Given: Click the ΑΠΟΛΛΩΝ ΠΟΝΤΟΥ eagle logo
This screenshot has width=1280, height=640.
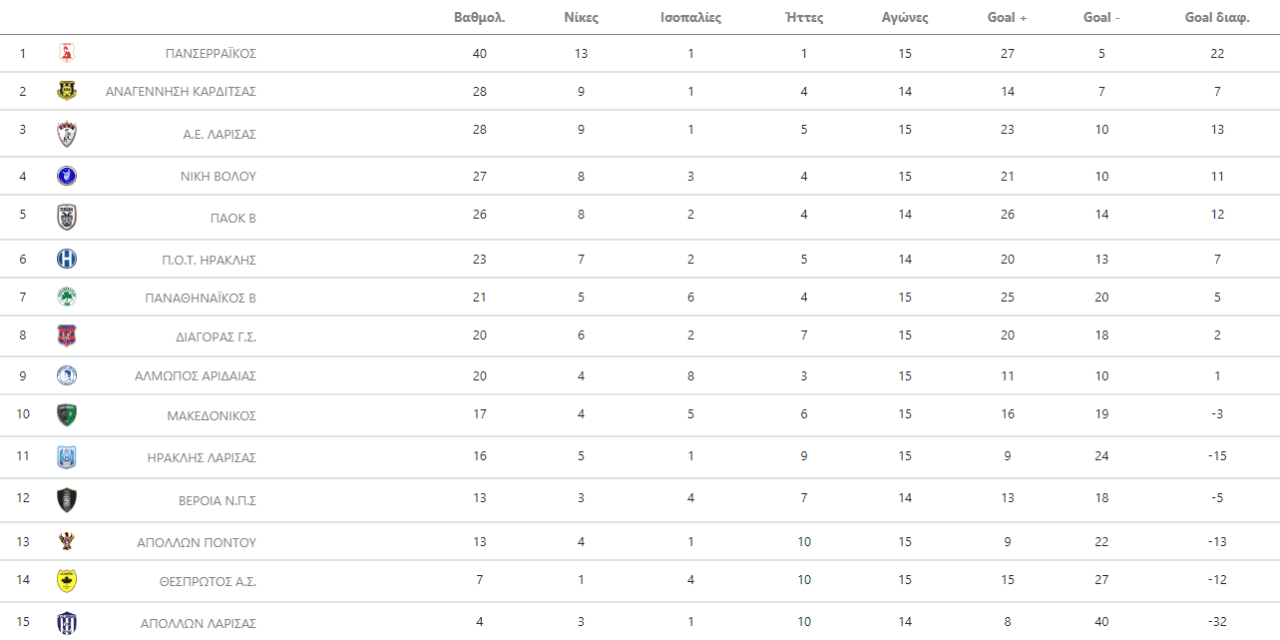Looking at the screenshot, I should click(67, 542).
